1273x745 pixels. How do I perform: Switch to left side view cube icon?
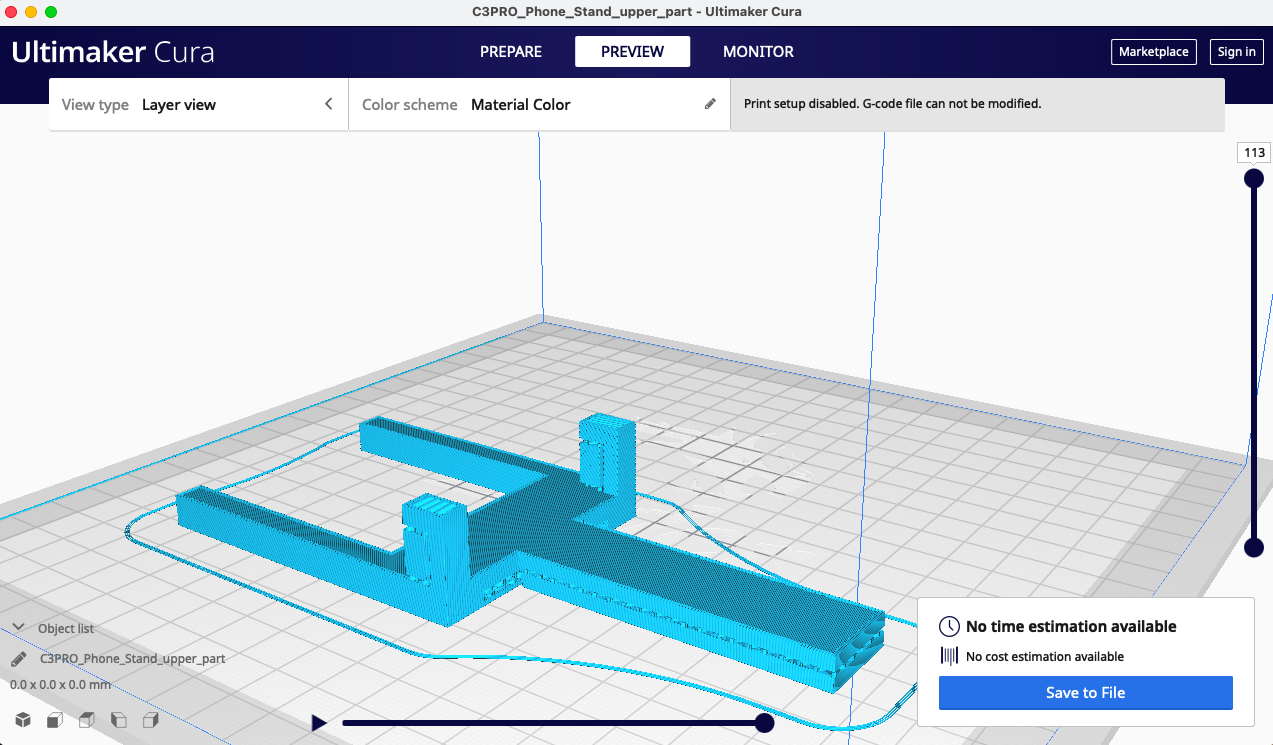click(119, 720)
